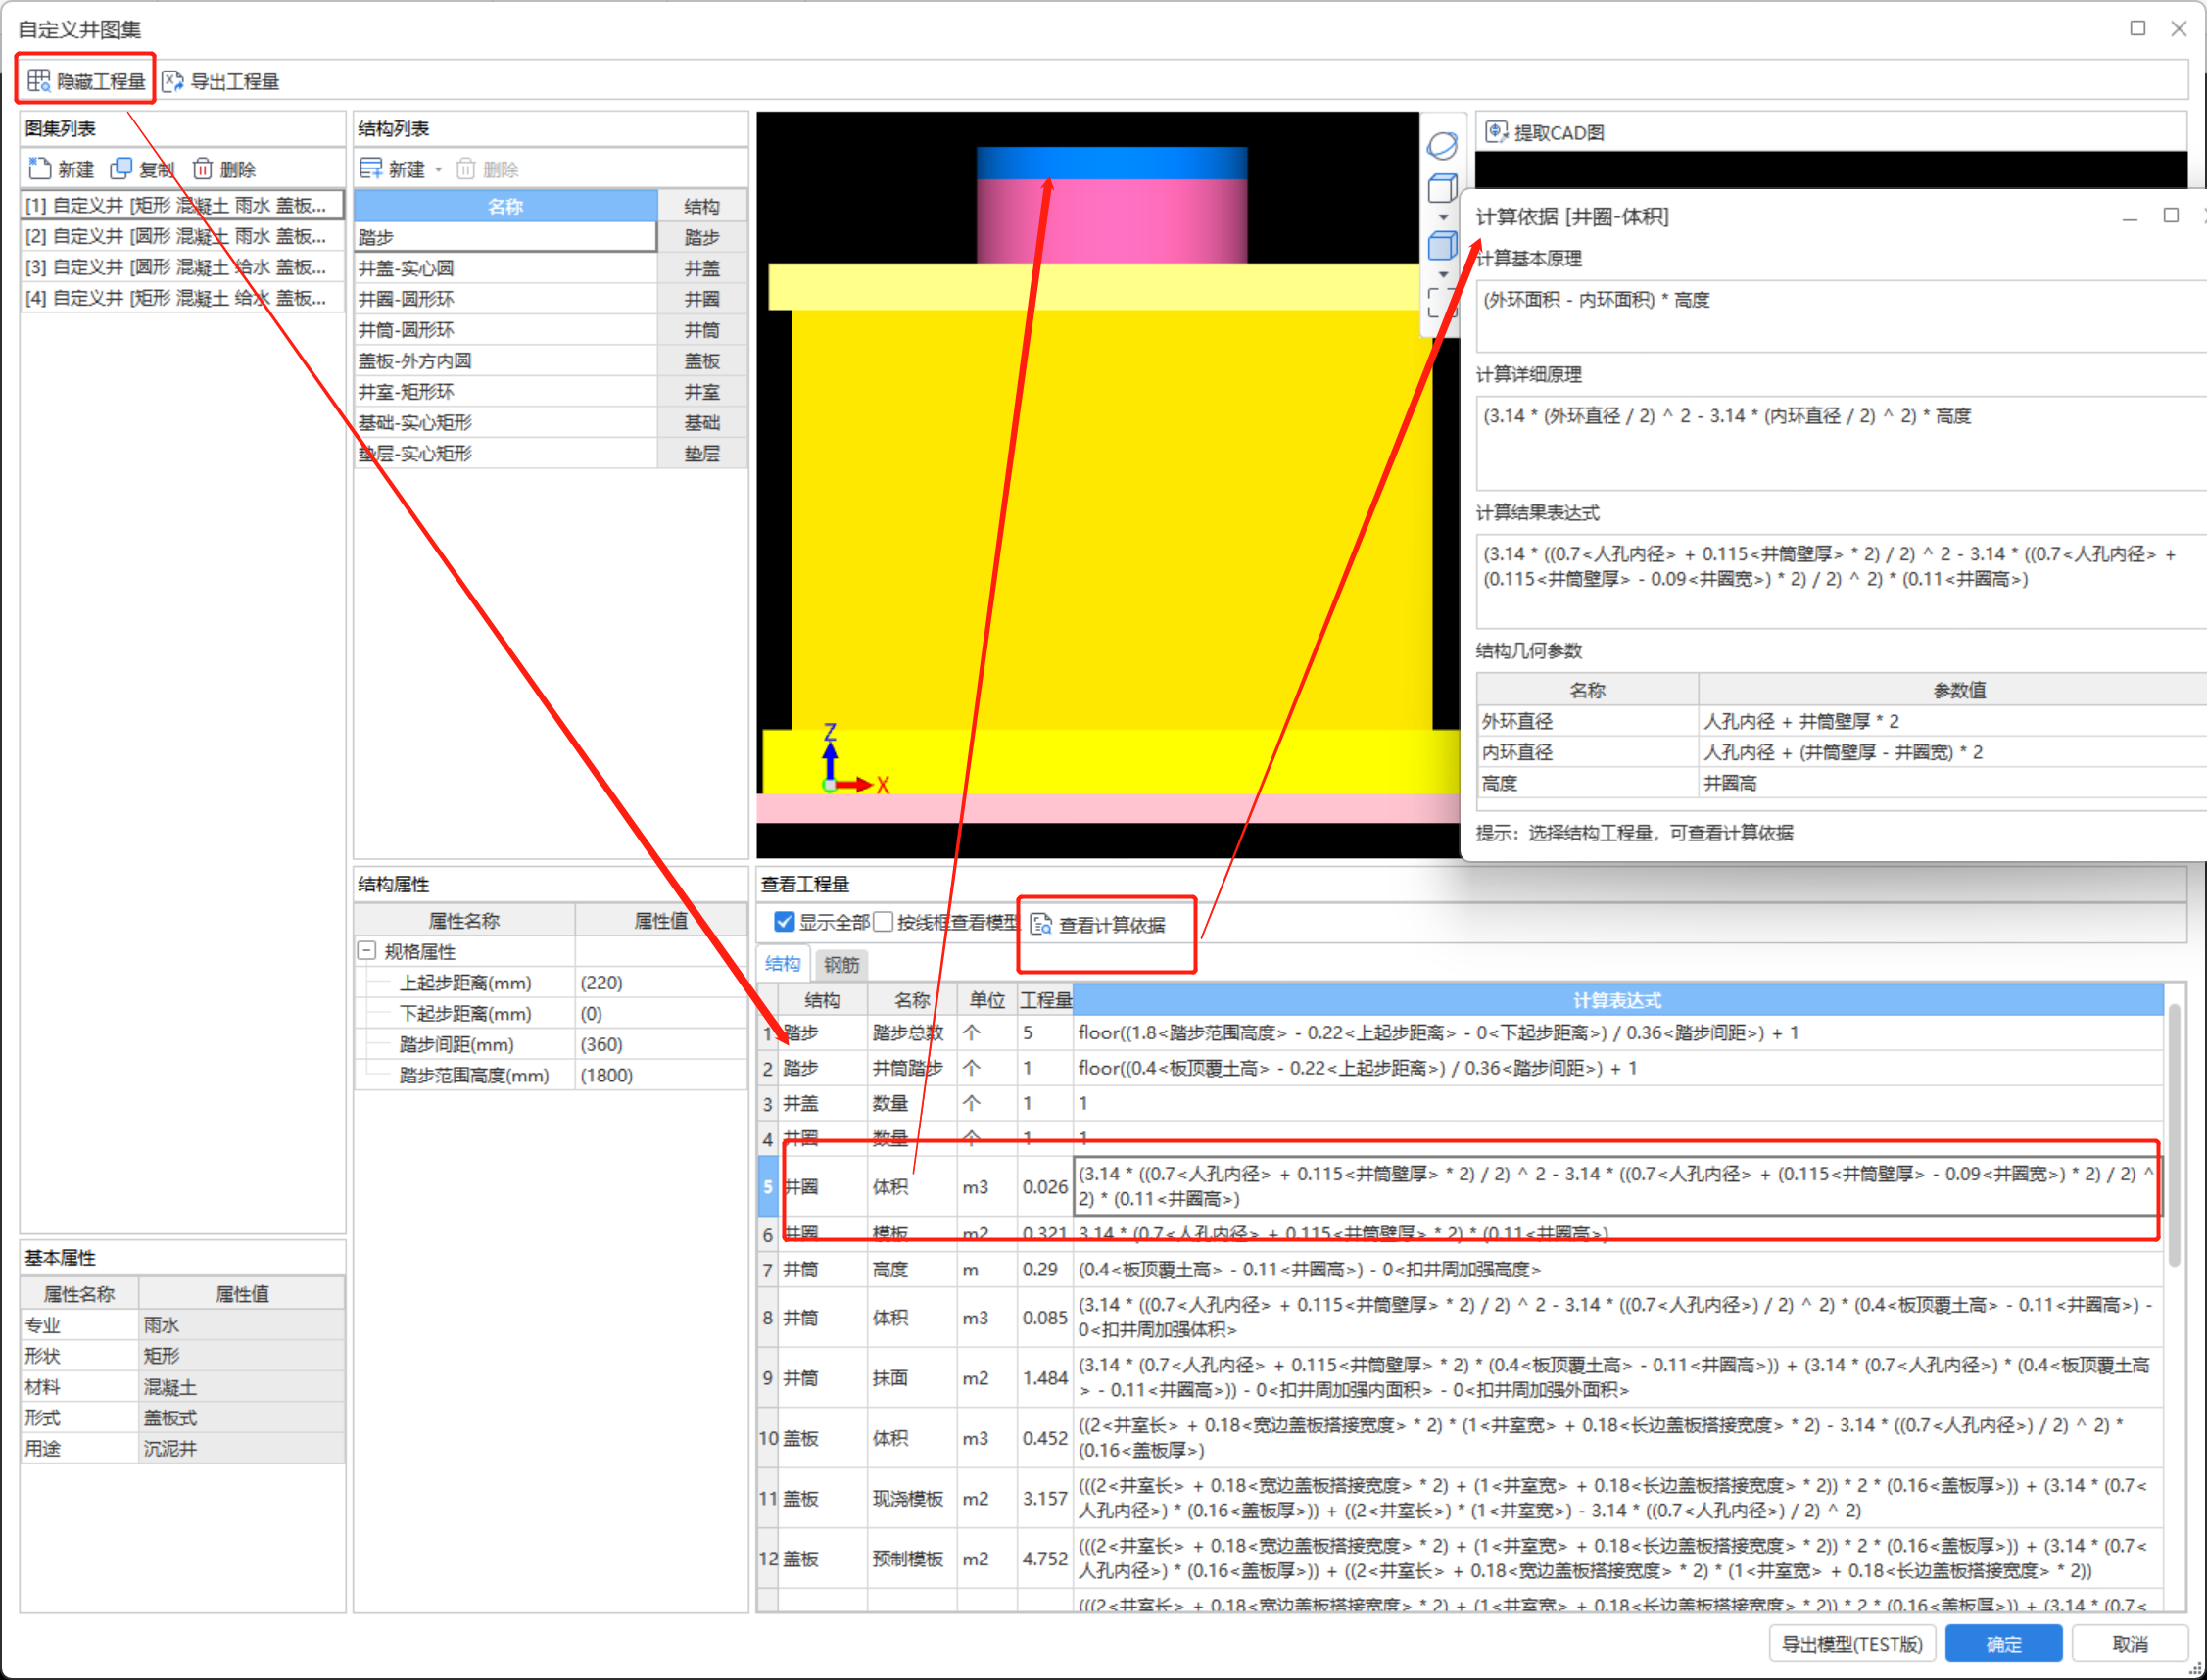Click 新建 in the 图集列表 toolbar

tap(62, 169)
